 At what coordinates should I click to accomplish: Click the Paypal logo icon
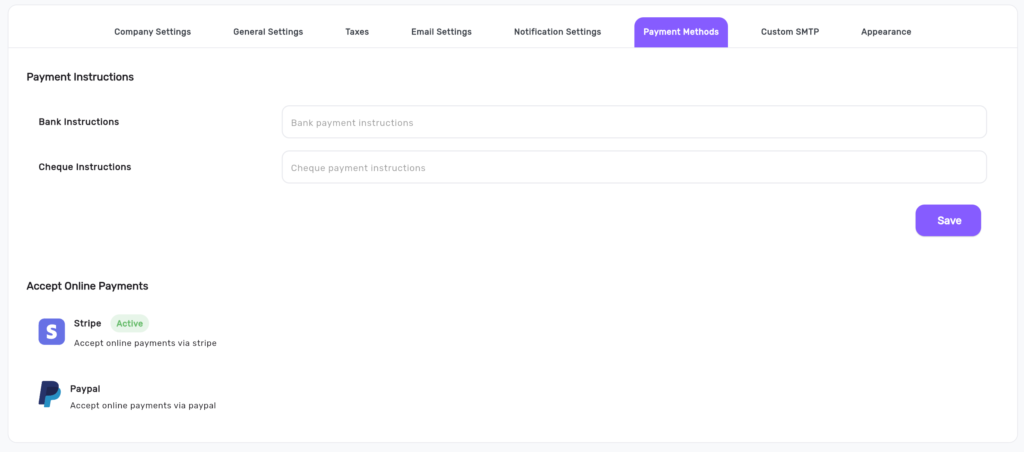point(50,395)
